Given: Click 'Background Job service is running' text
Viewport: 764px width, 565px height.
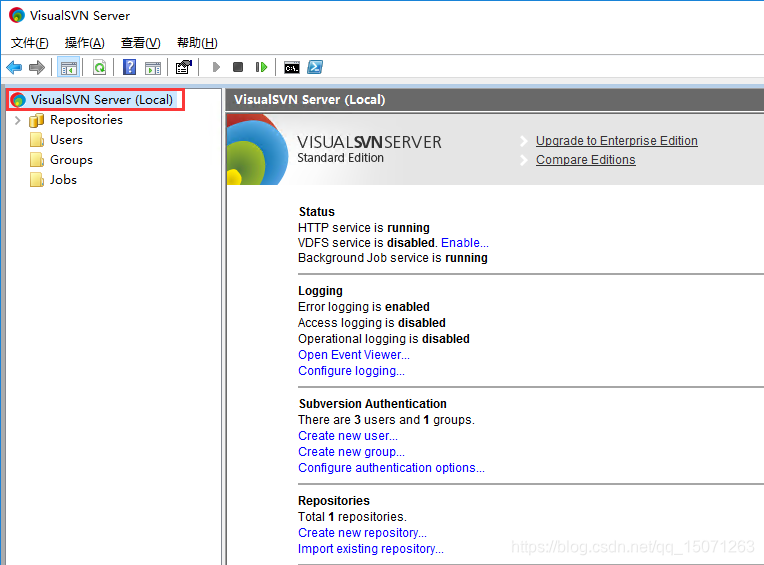Looking at the screenshot, I should click(393, 258).
